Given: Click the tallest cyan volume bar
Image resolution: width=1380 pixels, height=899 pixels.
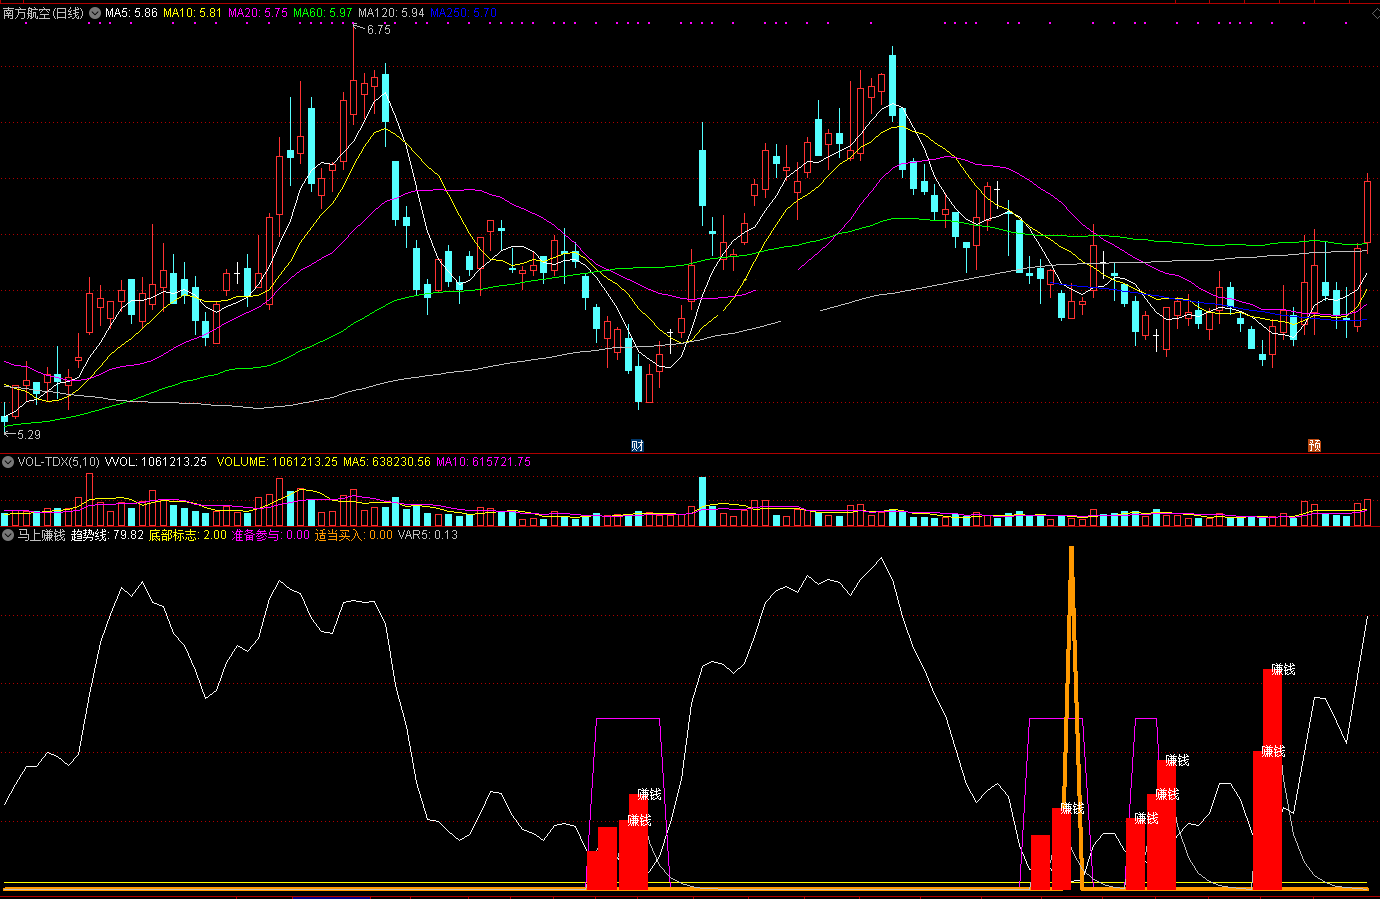Looking at the screenshot, I should click(702, 501).
